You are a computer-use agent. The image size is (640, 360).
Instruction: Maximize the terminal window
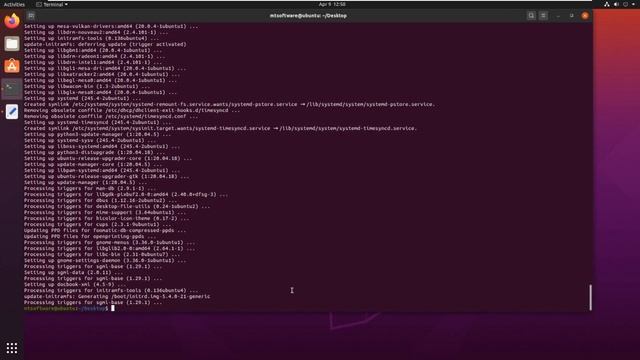click(571, 16)
